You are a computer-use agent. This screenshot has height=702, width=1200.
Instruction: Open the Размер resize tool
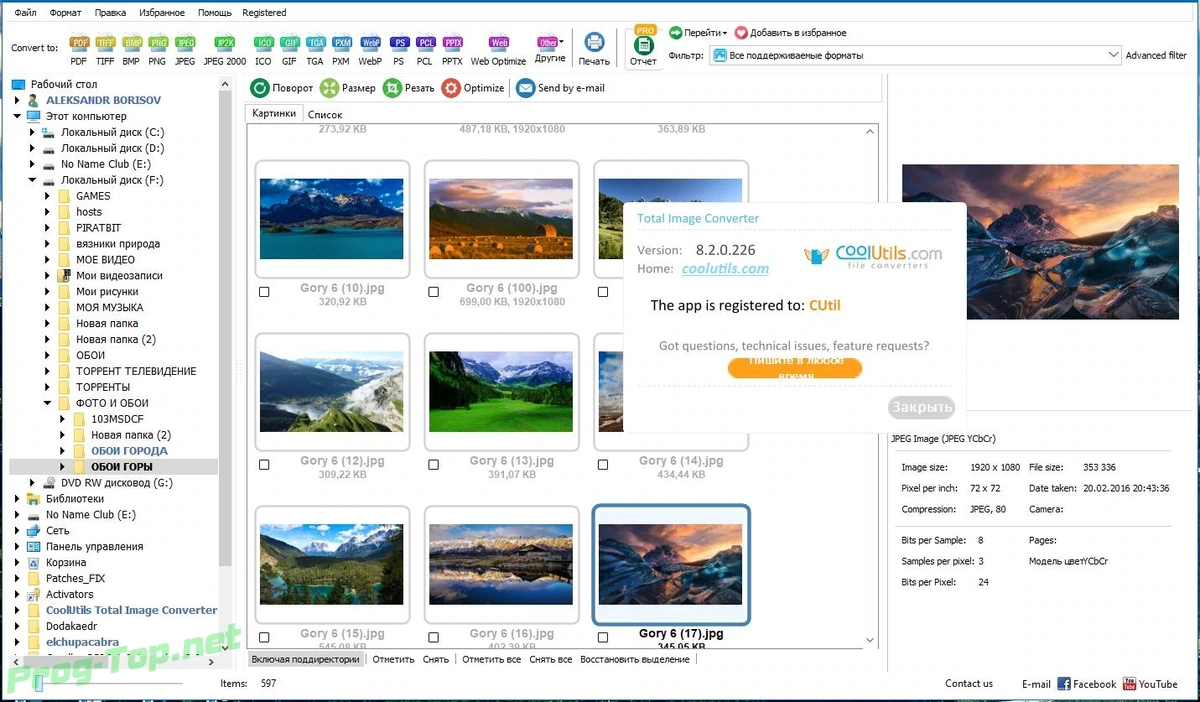[348, 88]
